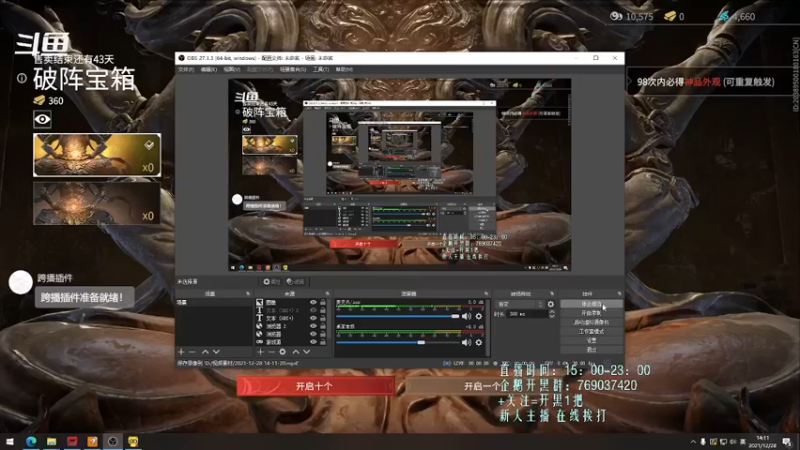Open the 帮助(H) menu
The width and height of the screenshot is (800, 450).
(x=344, y=69)
